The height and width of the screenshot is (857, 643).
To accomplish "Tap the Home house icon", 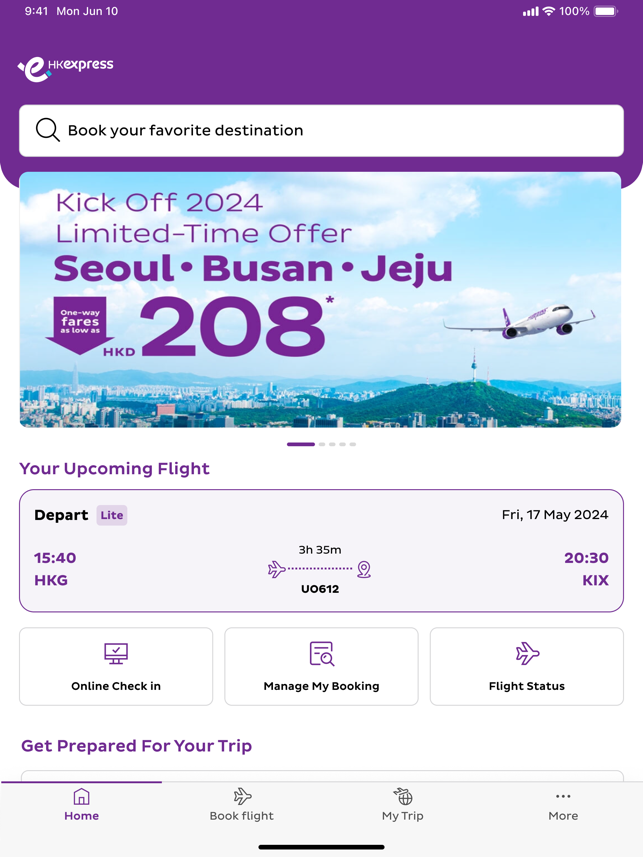I will click(81, 796).
